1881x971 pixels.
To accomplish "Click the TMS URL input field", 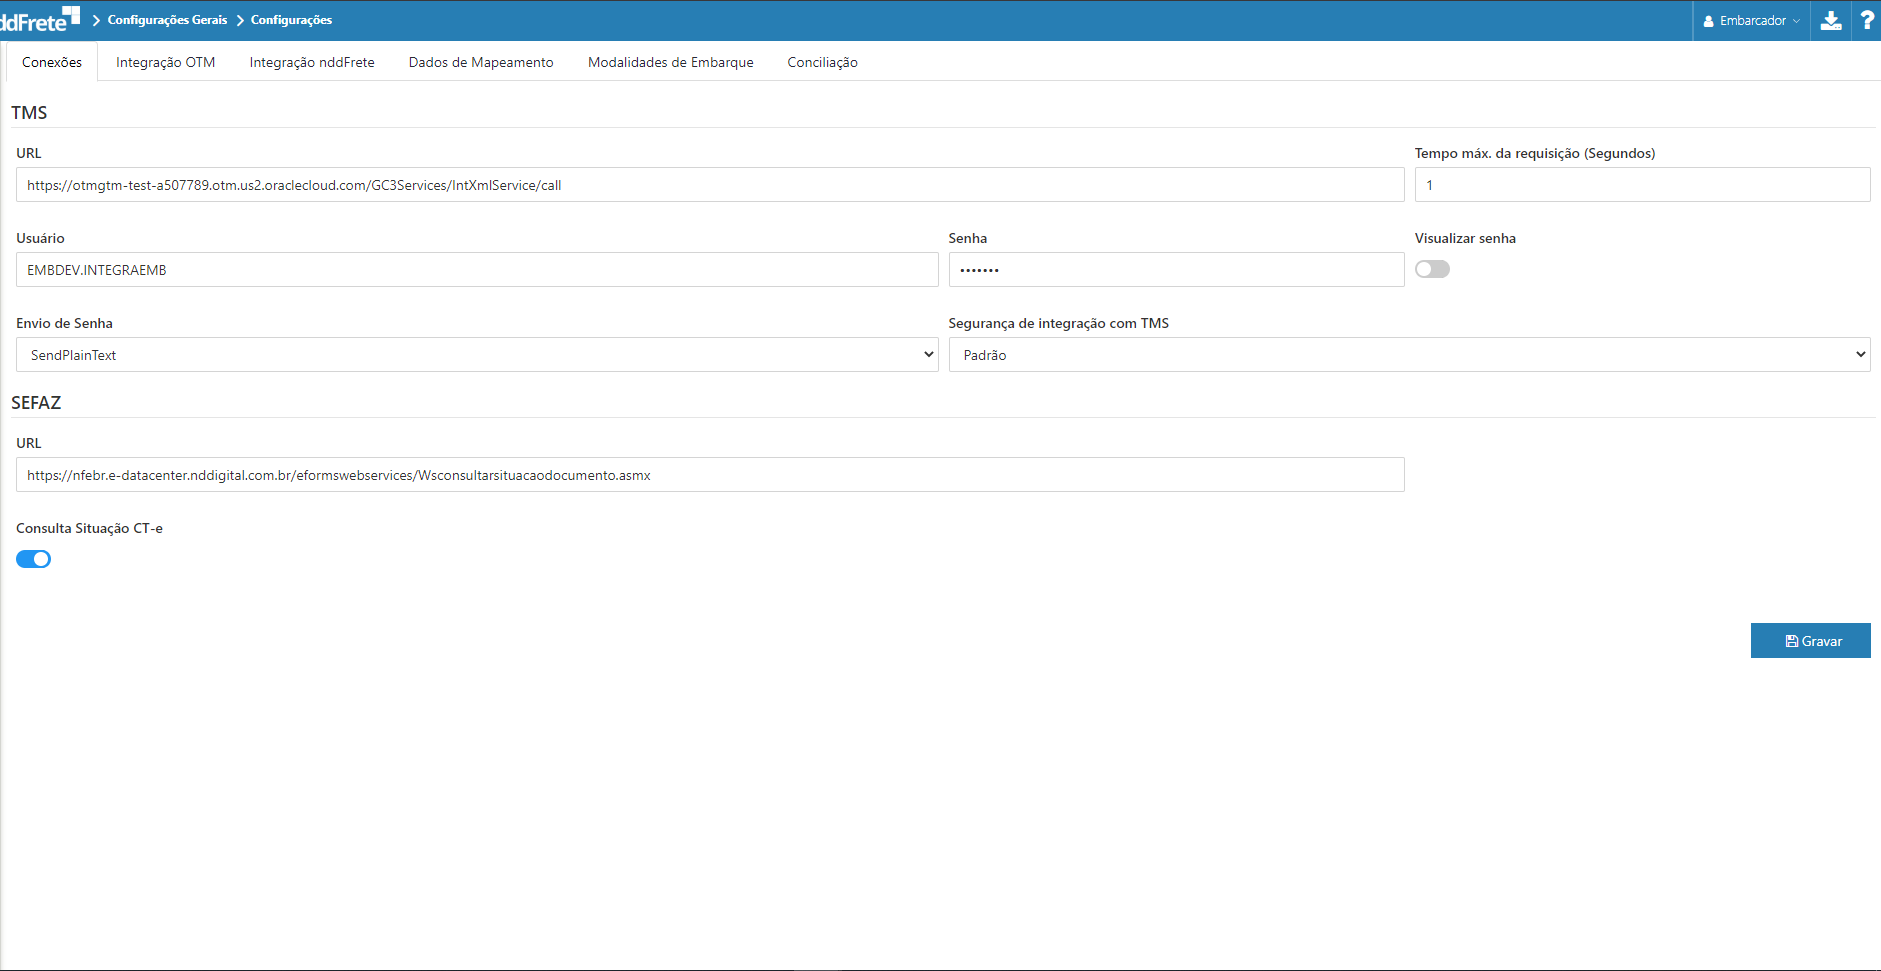I will tap(710, 185).
